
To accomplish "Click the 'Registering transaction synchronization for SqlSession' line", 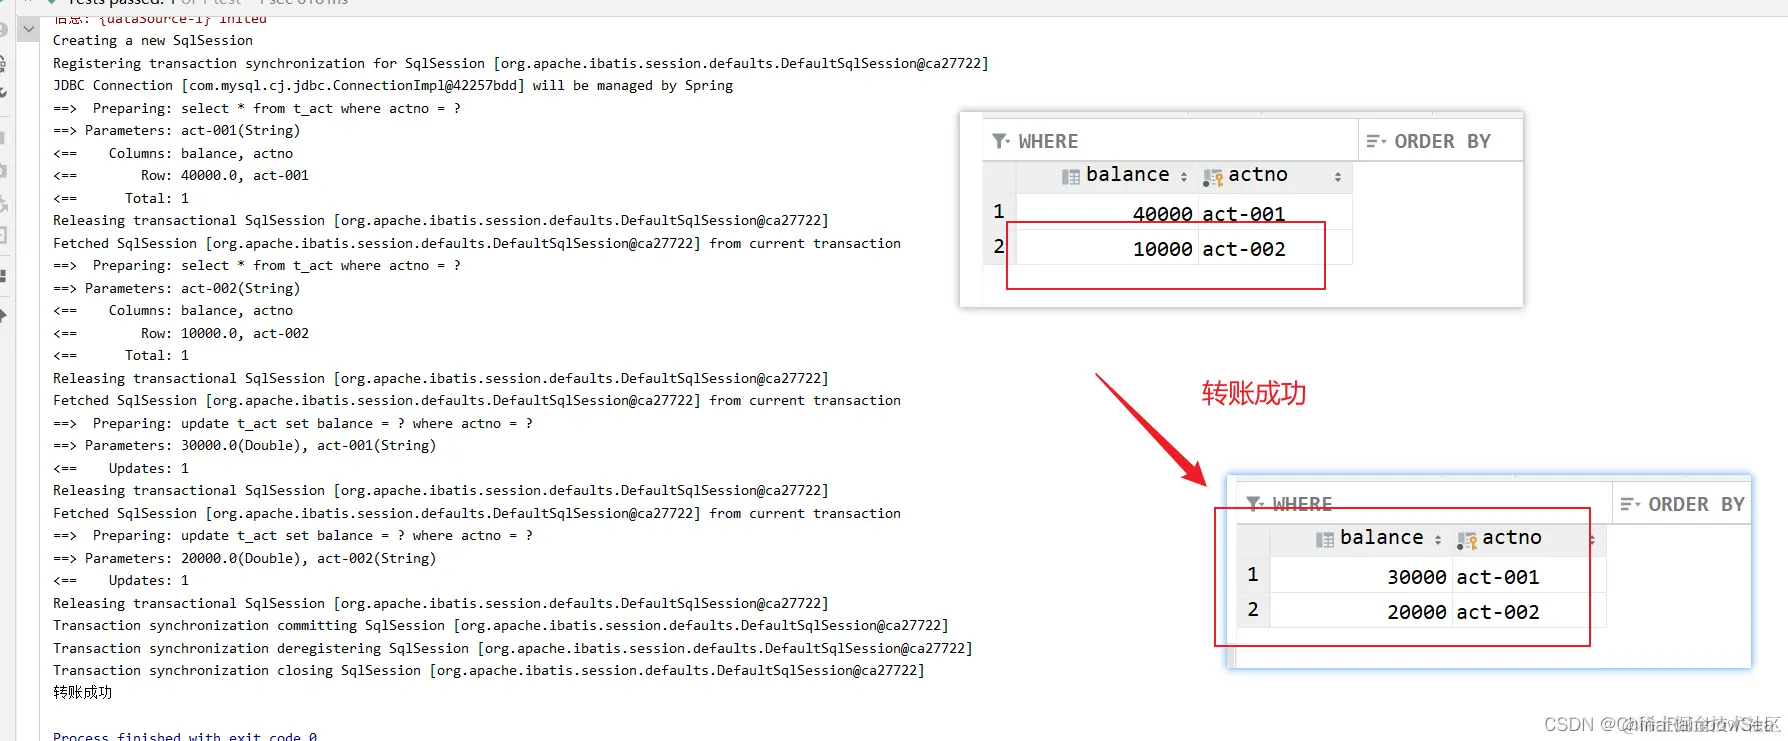I will coord(521,63).
